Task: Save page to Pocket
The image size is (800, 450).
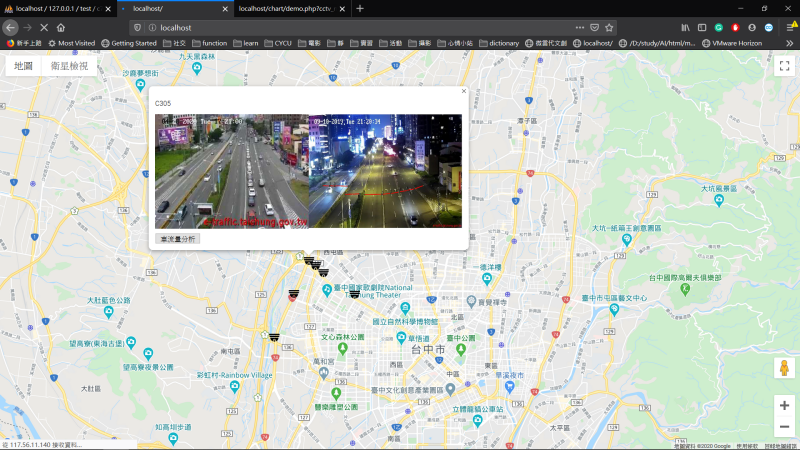Action: 594,28
